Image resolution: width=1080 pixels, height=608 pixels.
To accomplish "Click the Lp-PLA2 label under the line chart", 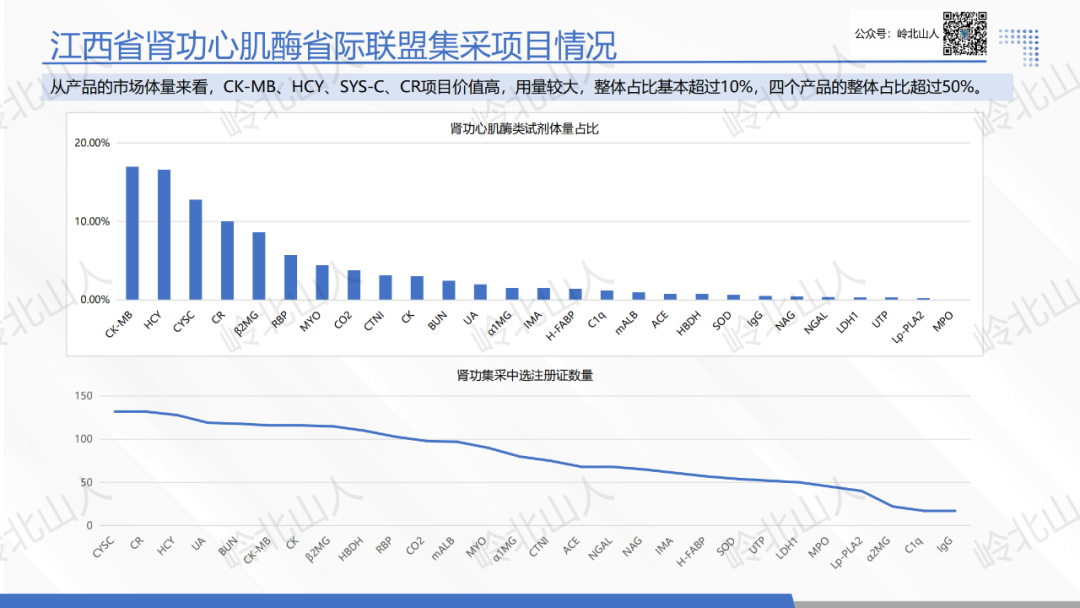I will tap(847, 552).
